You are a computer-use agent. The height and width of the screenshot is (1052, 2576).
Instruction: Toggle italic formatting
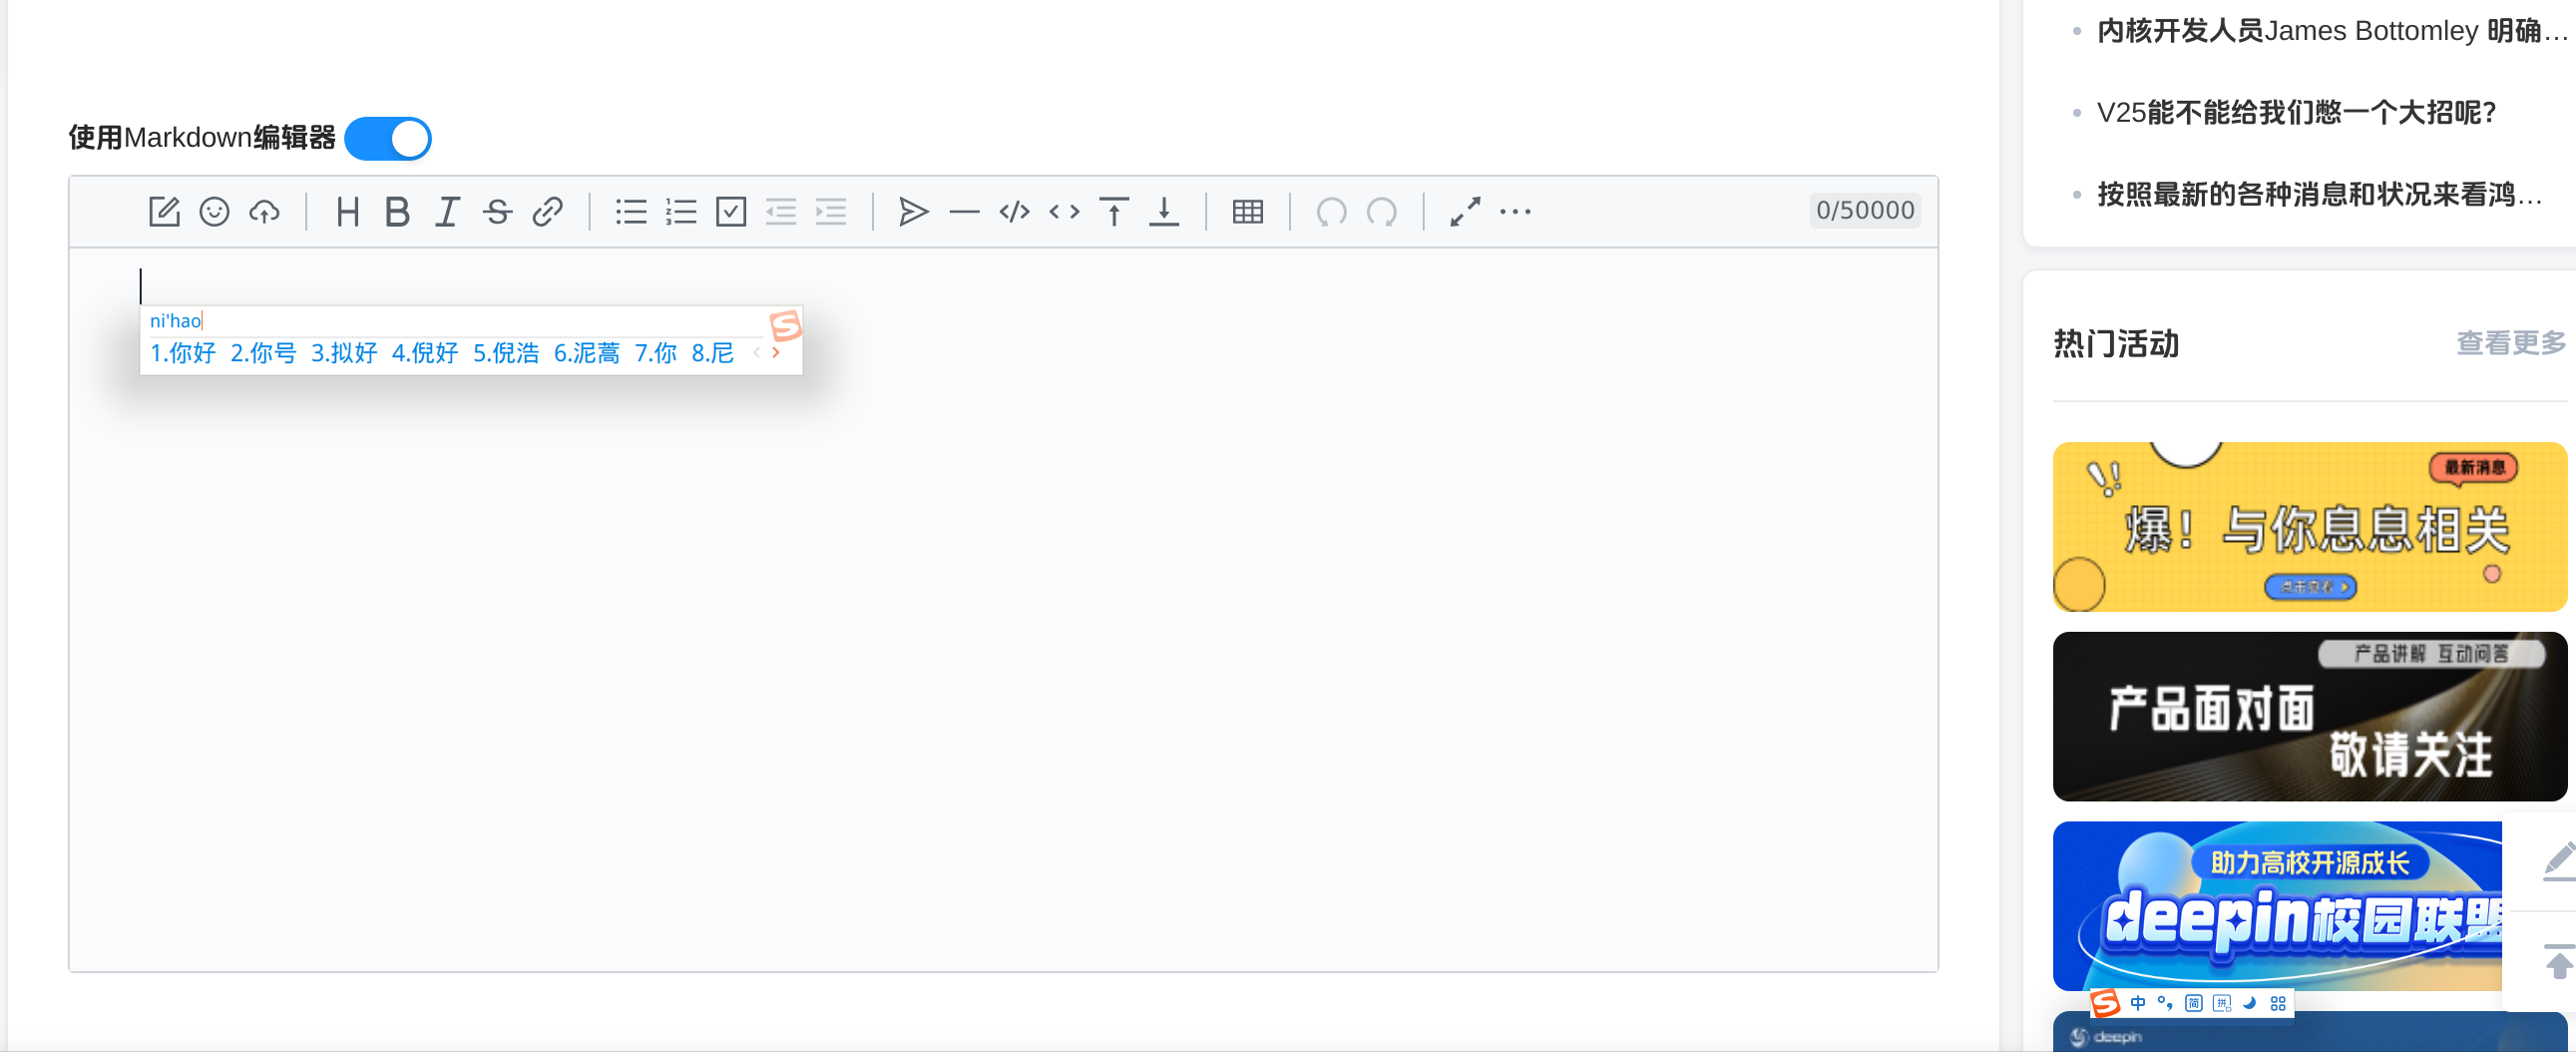447,211
